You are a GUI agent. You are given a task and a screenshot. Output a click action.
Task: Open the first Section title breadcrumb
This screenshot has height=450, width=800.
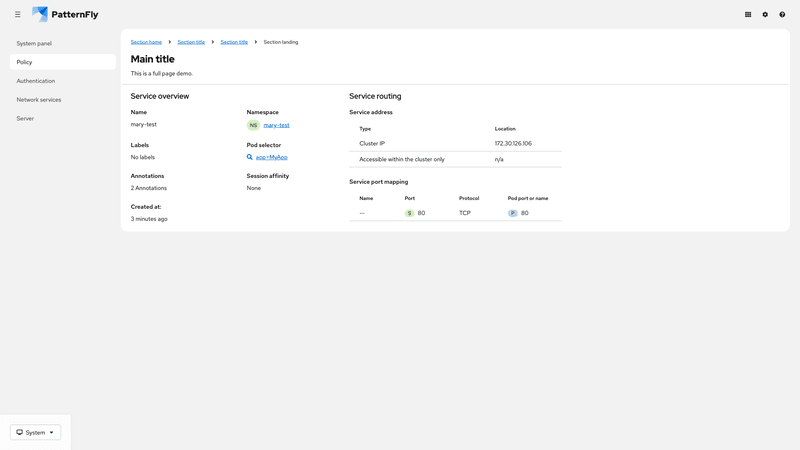[191, 42]
